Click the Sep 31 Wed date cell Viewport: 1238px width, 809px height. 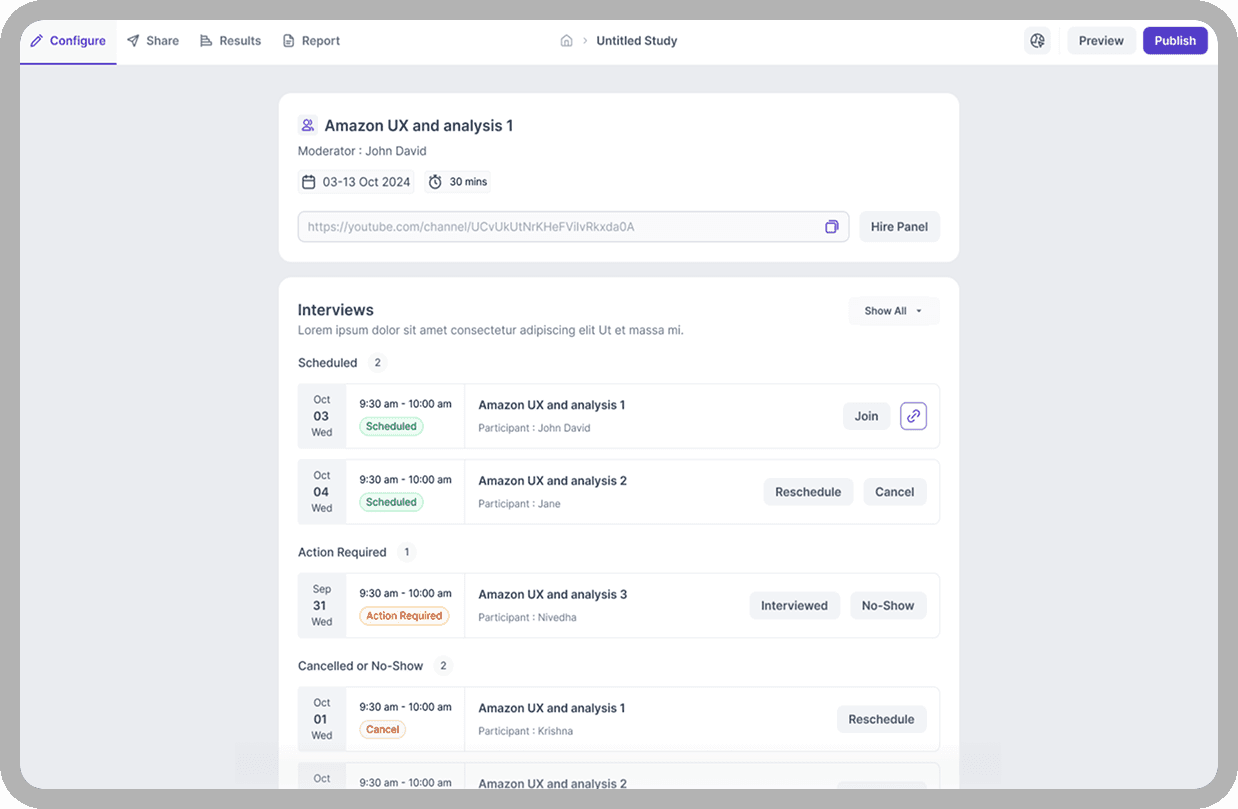[322, 605]
